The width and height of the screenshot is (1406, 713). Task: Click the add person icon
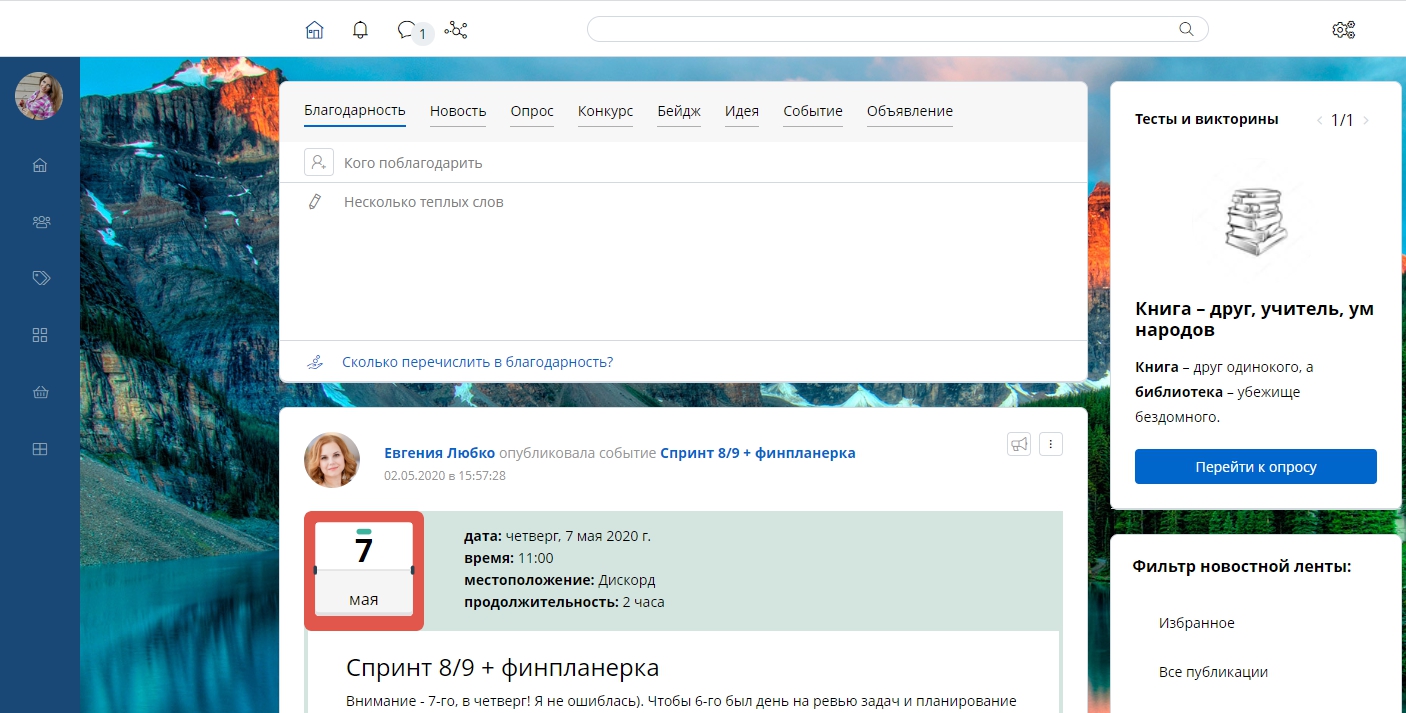(318, 162)
